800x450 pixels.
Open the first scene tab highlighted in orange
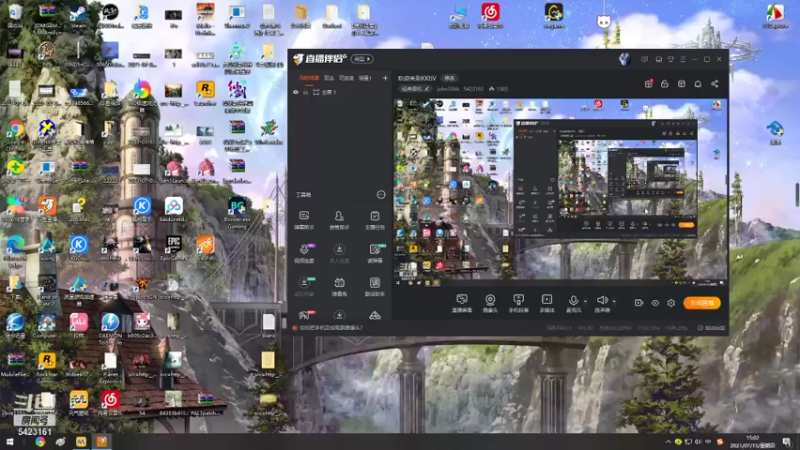tap(309, 78)
